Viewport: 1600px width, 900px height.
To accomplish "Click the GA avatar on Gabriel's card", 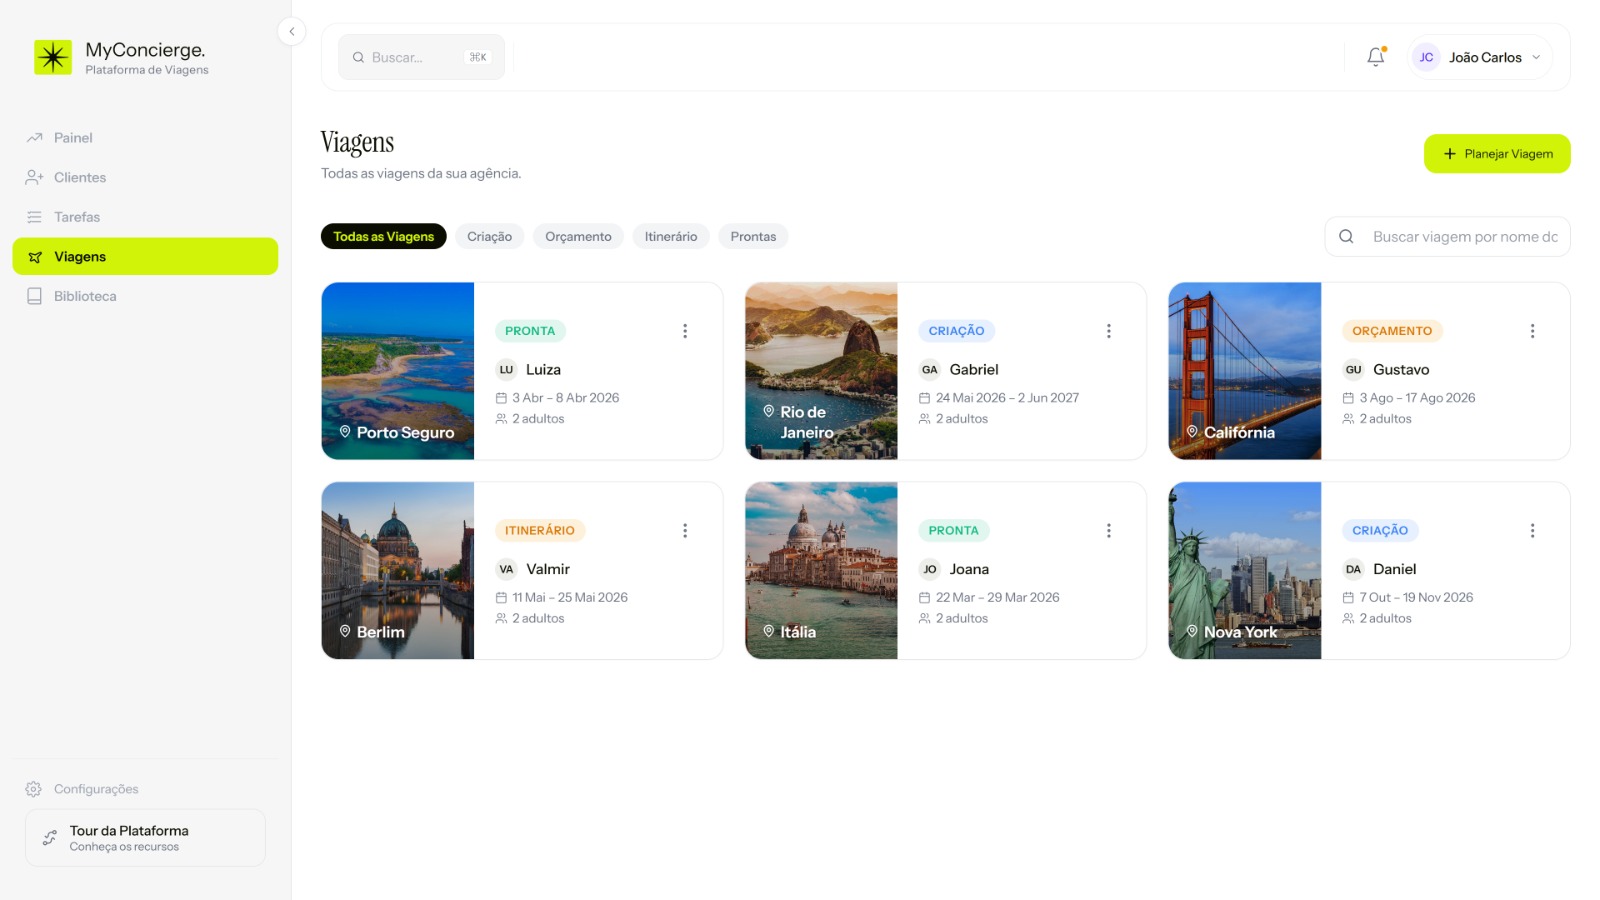I will pyautogui.click(x=930, y=370).
